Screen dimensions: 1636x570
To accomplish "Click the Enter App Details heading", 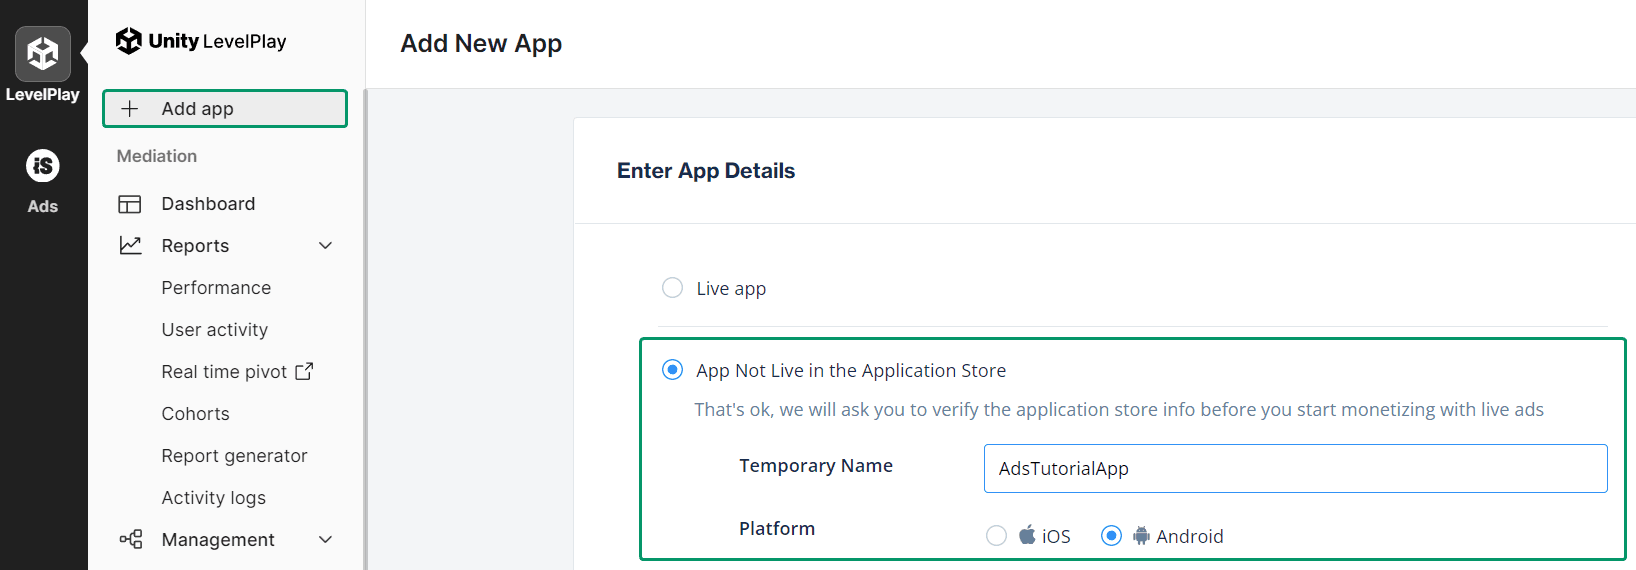I will coord(706,171).
